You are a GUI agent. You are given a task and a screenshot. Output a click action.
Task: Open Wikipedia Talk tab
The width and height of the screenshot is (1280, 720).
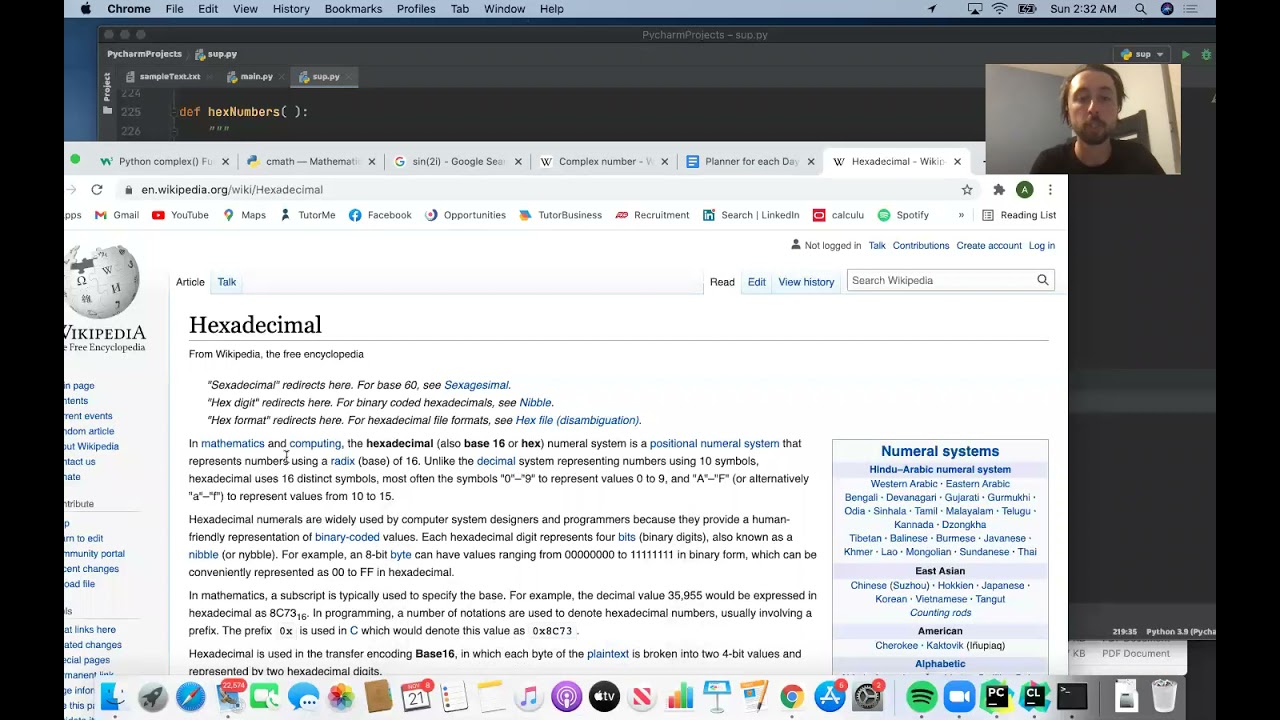point(227,282)
